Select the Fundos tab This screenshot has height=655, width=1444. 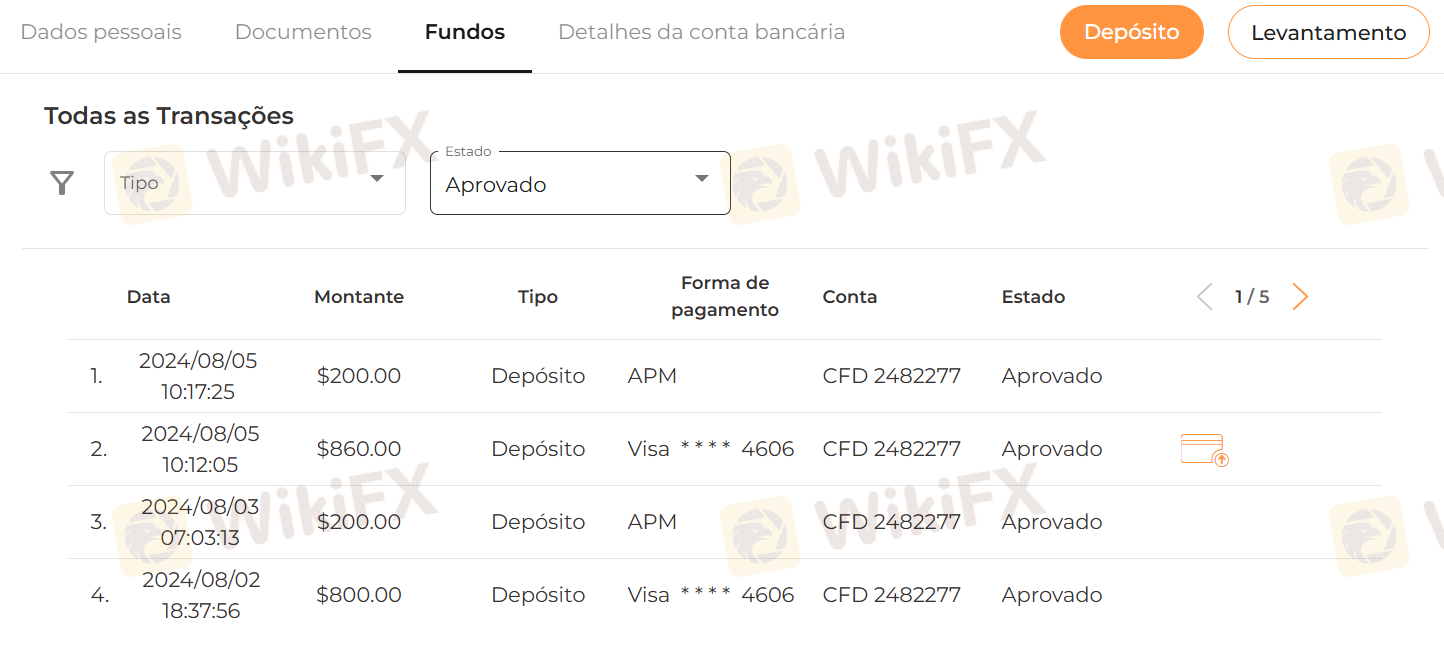pyautogui.click(x=465, y=32)
